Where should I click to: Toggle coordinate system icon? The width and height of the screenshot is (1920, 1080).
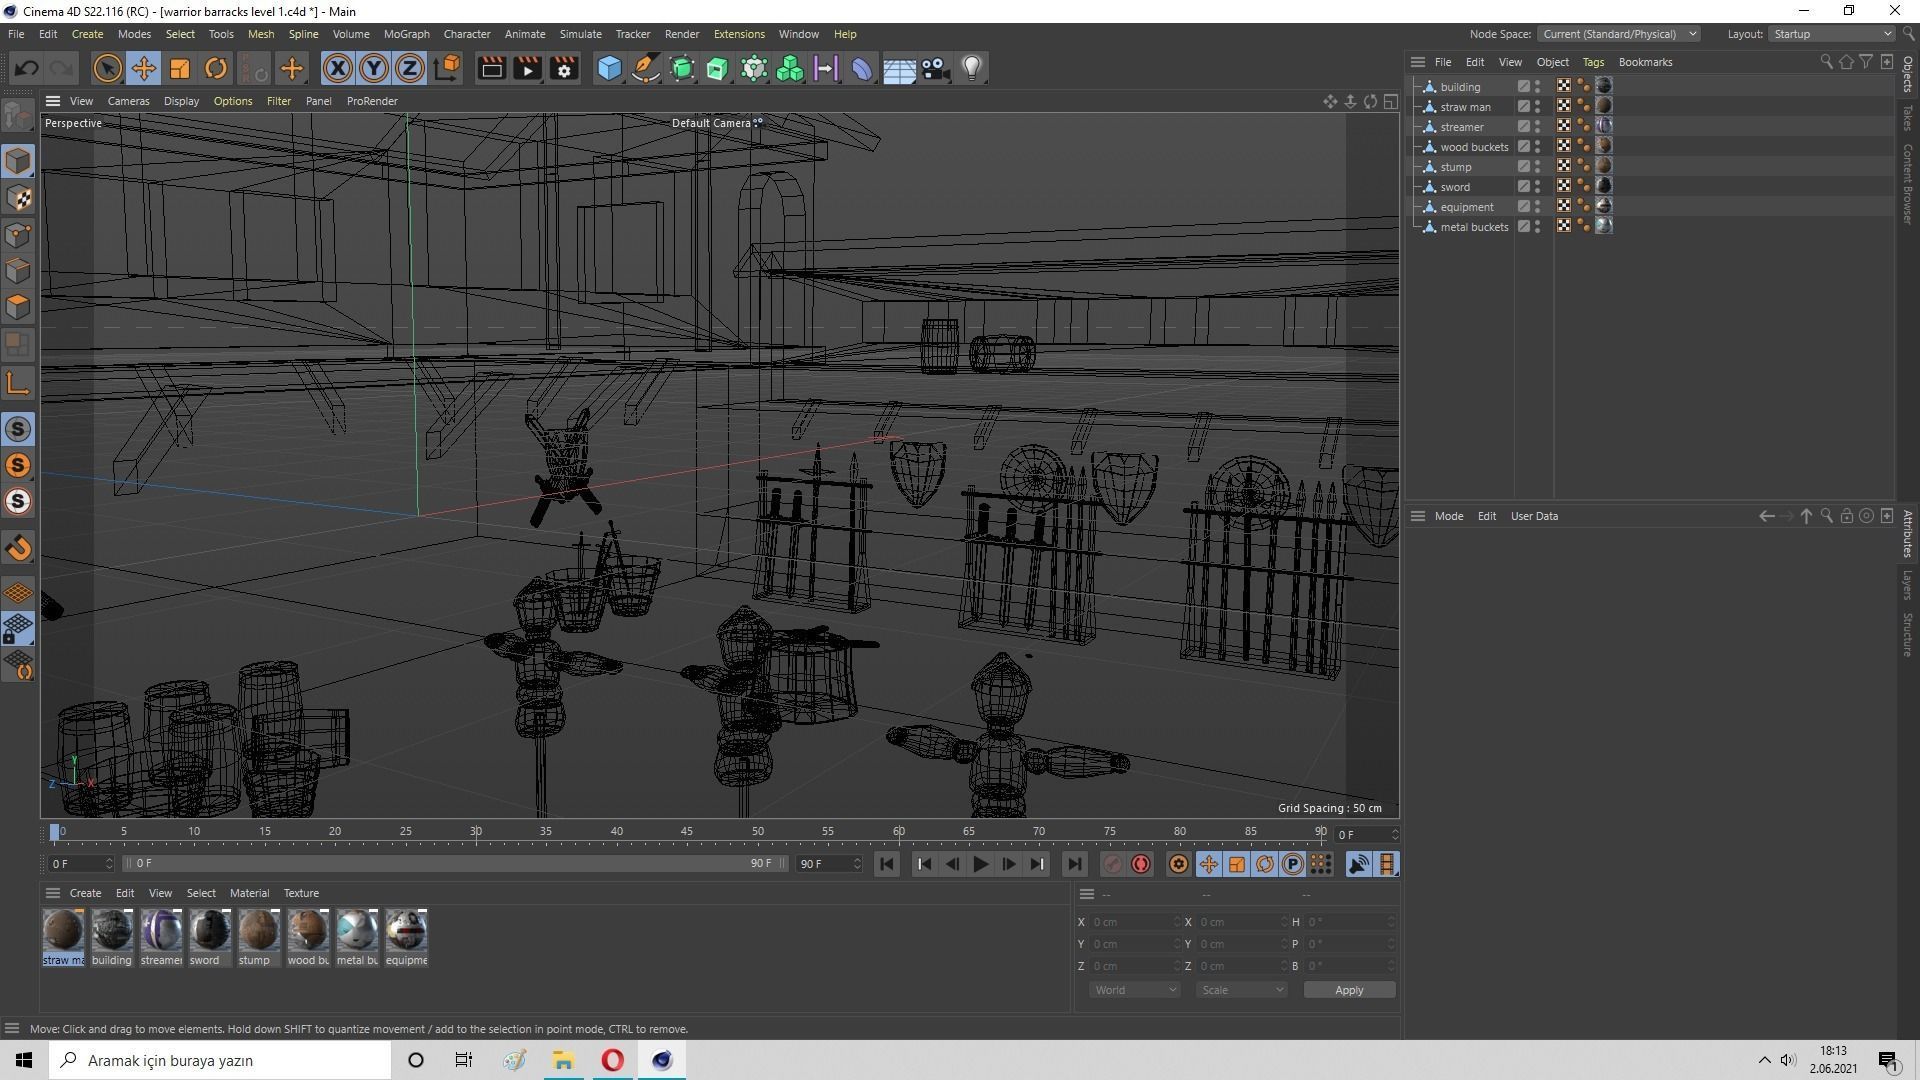[448, 68]
